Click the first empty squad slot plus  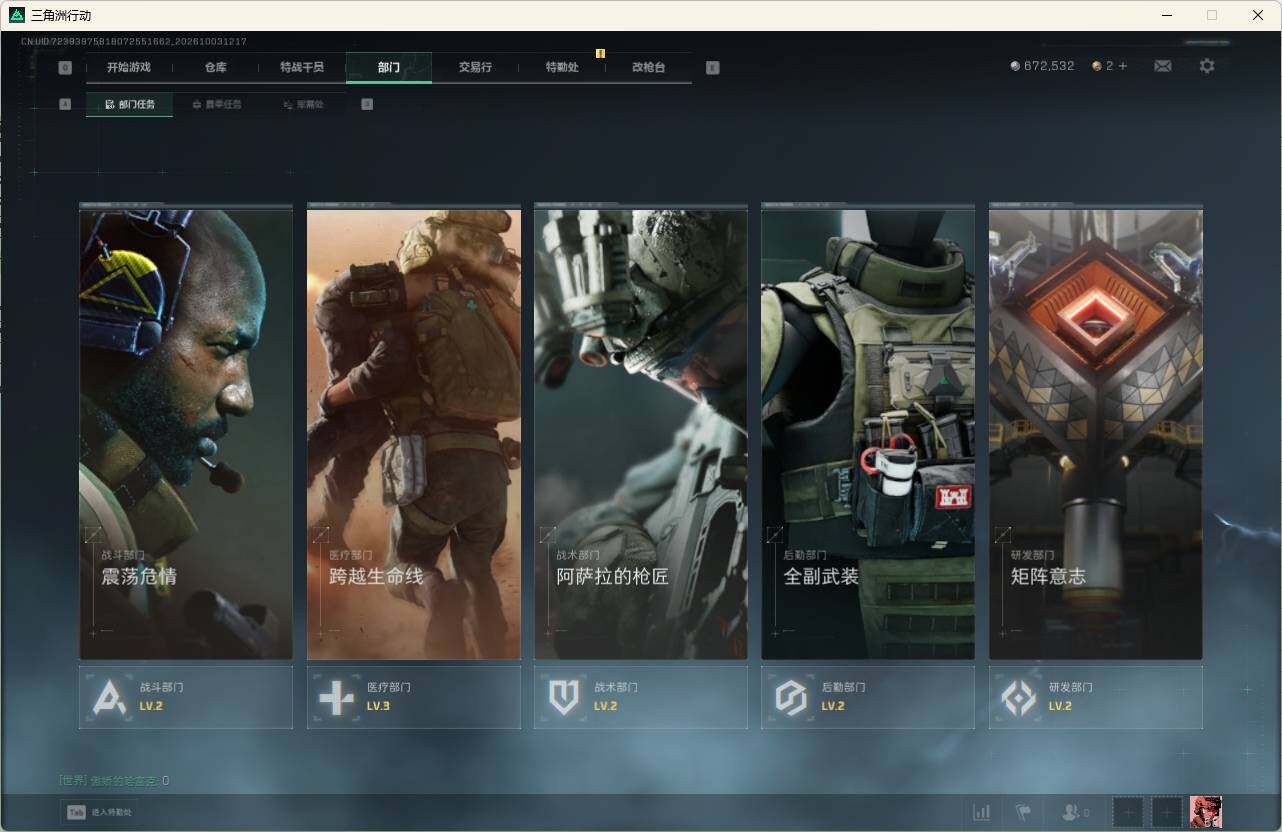point(1128,813)
